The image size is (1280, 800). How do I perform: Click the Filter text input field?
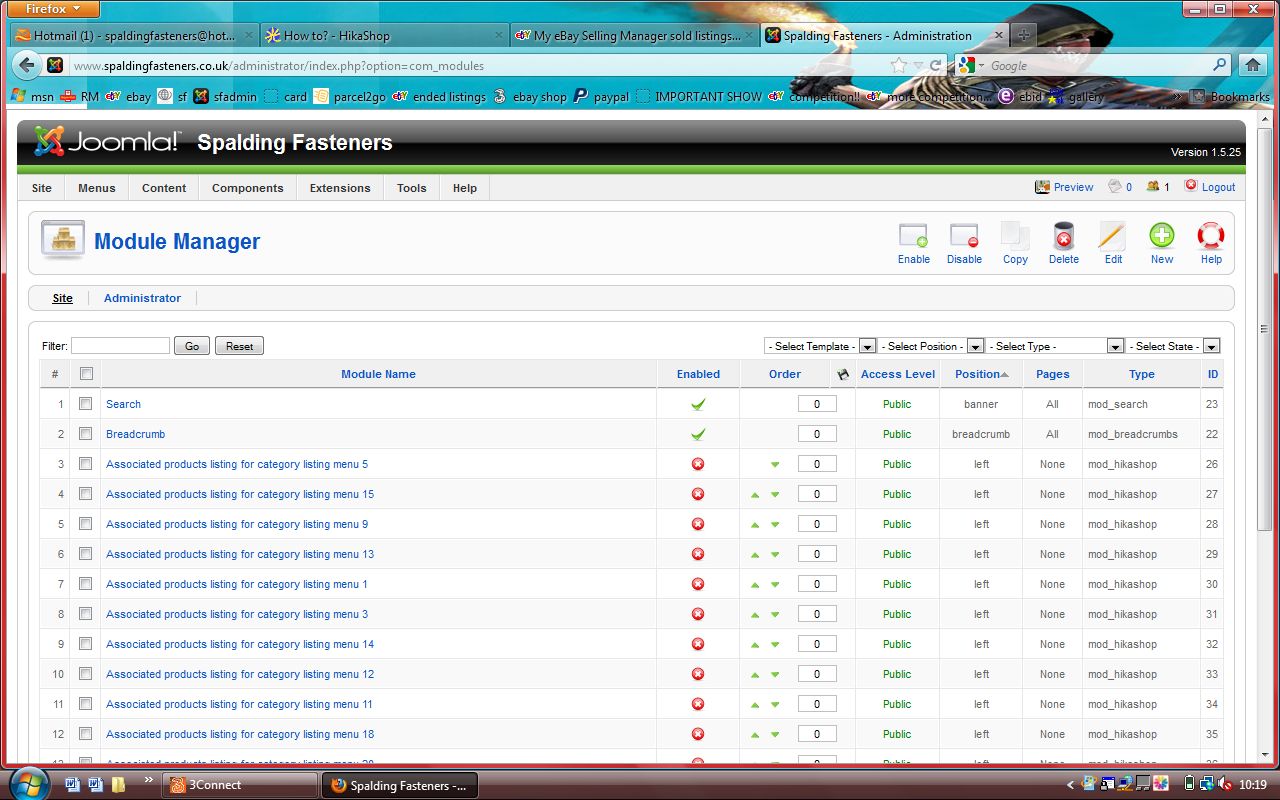(120, 346)
